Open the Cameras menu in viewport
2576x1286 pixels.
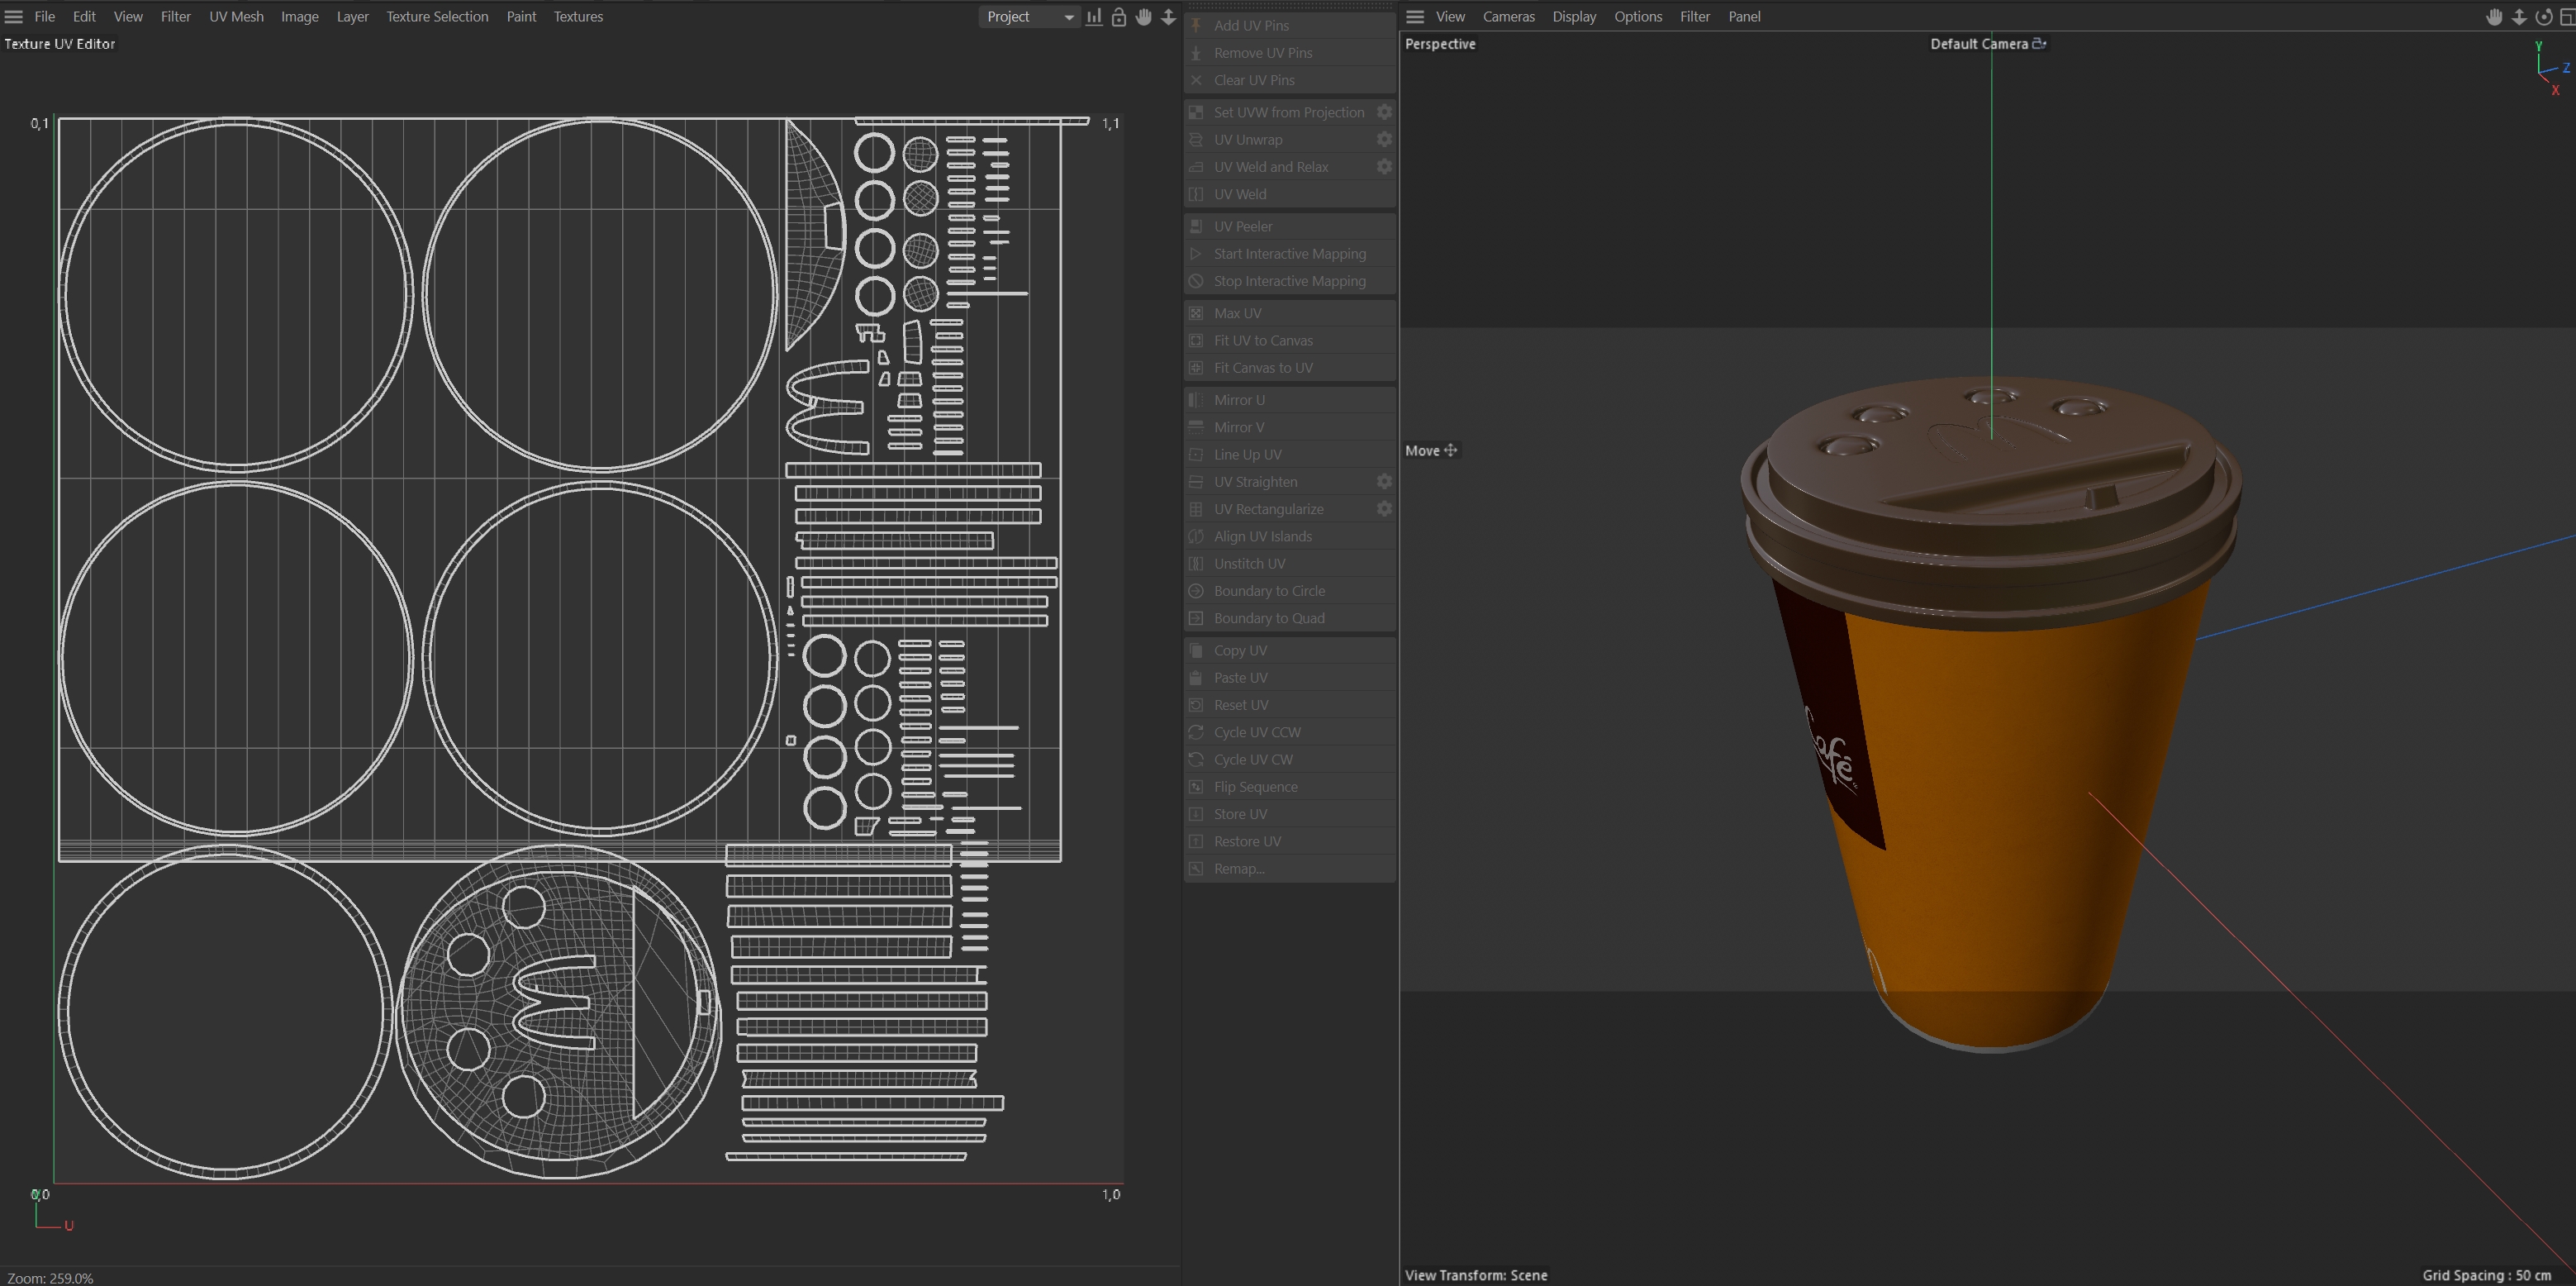[1508, 16]
